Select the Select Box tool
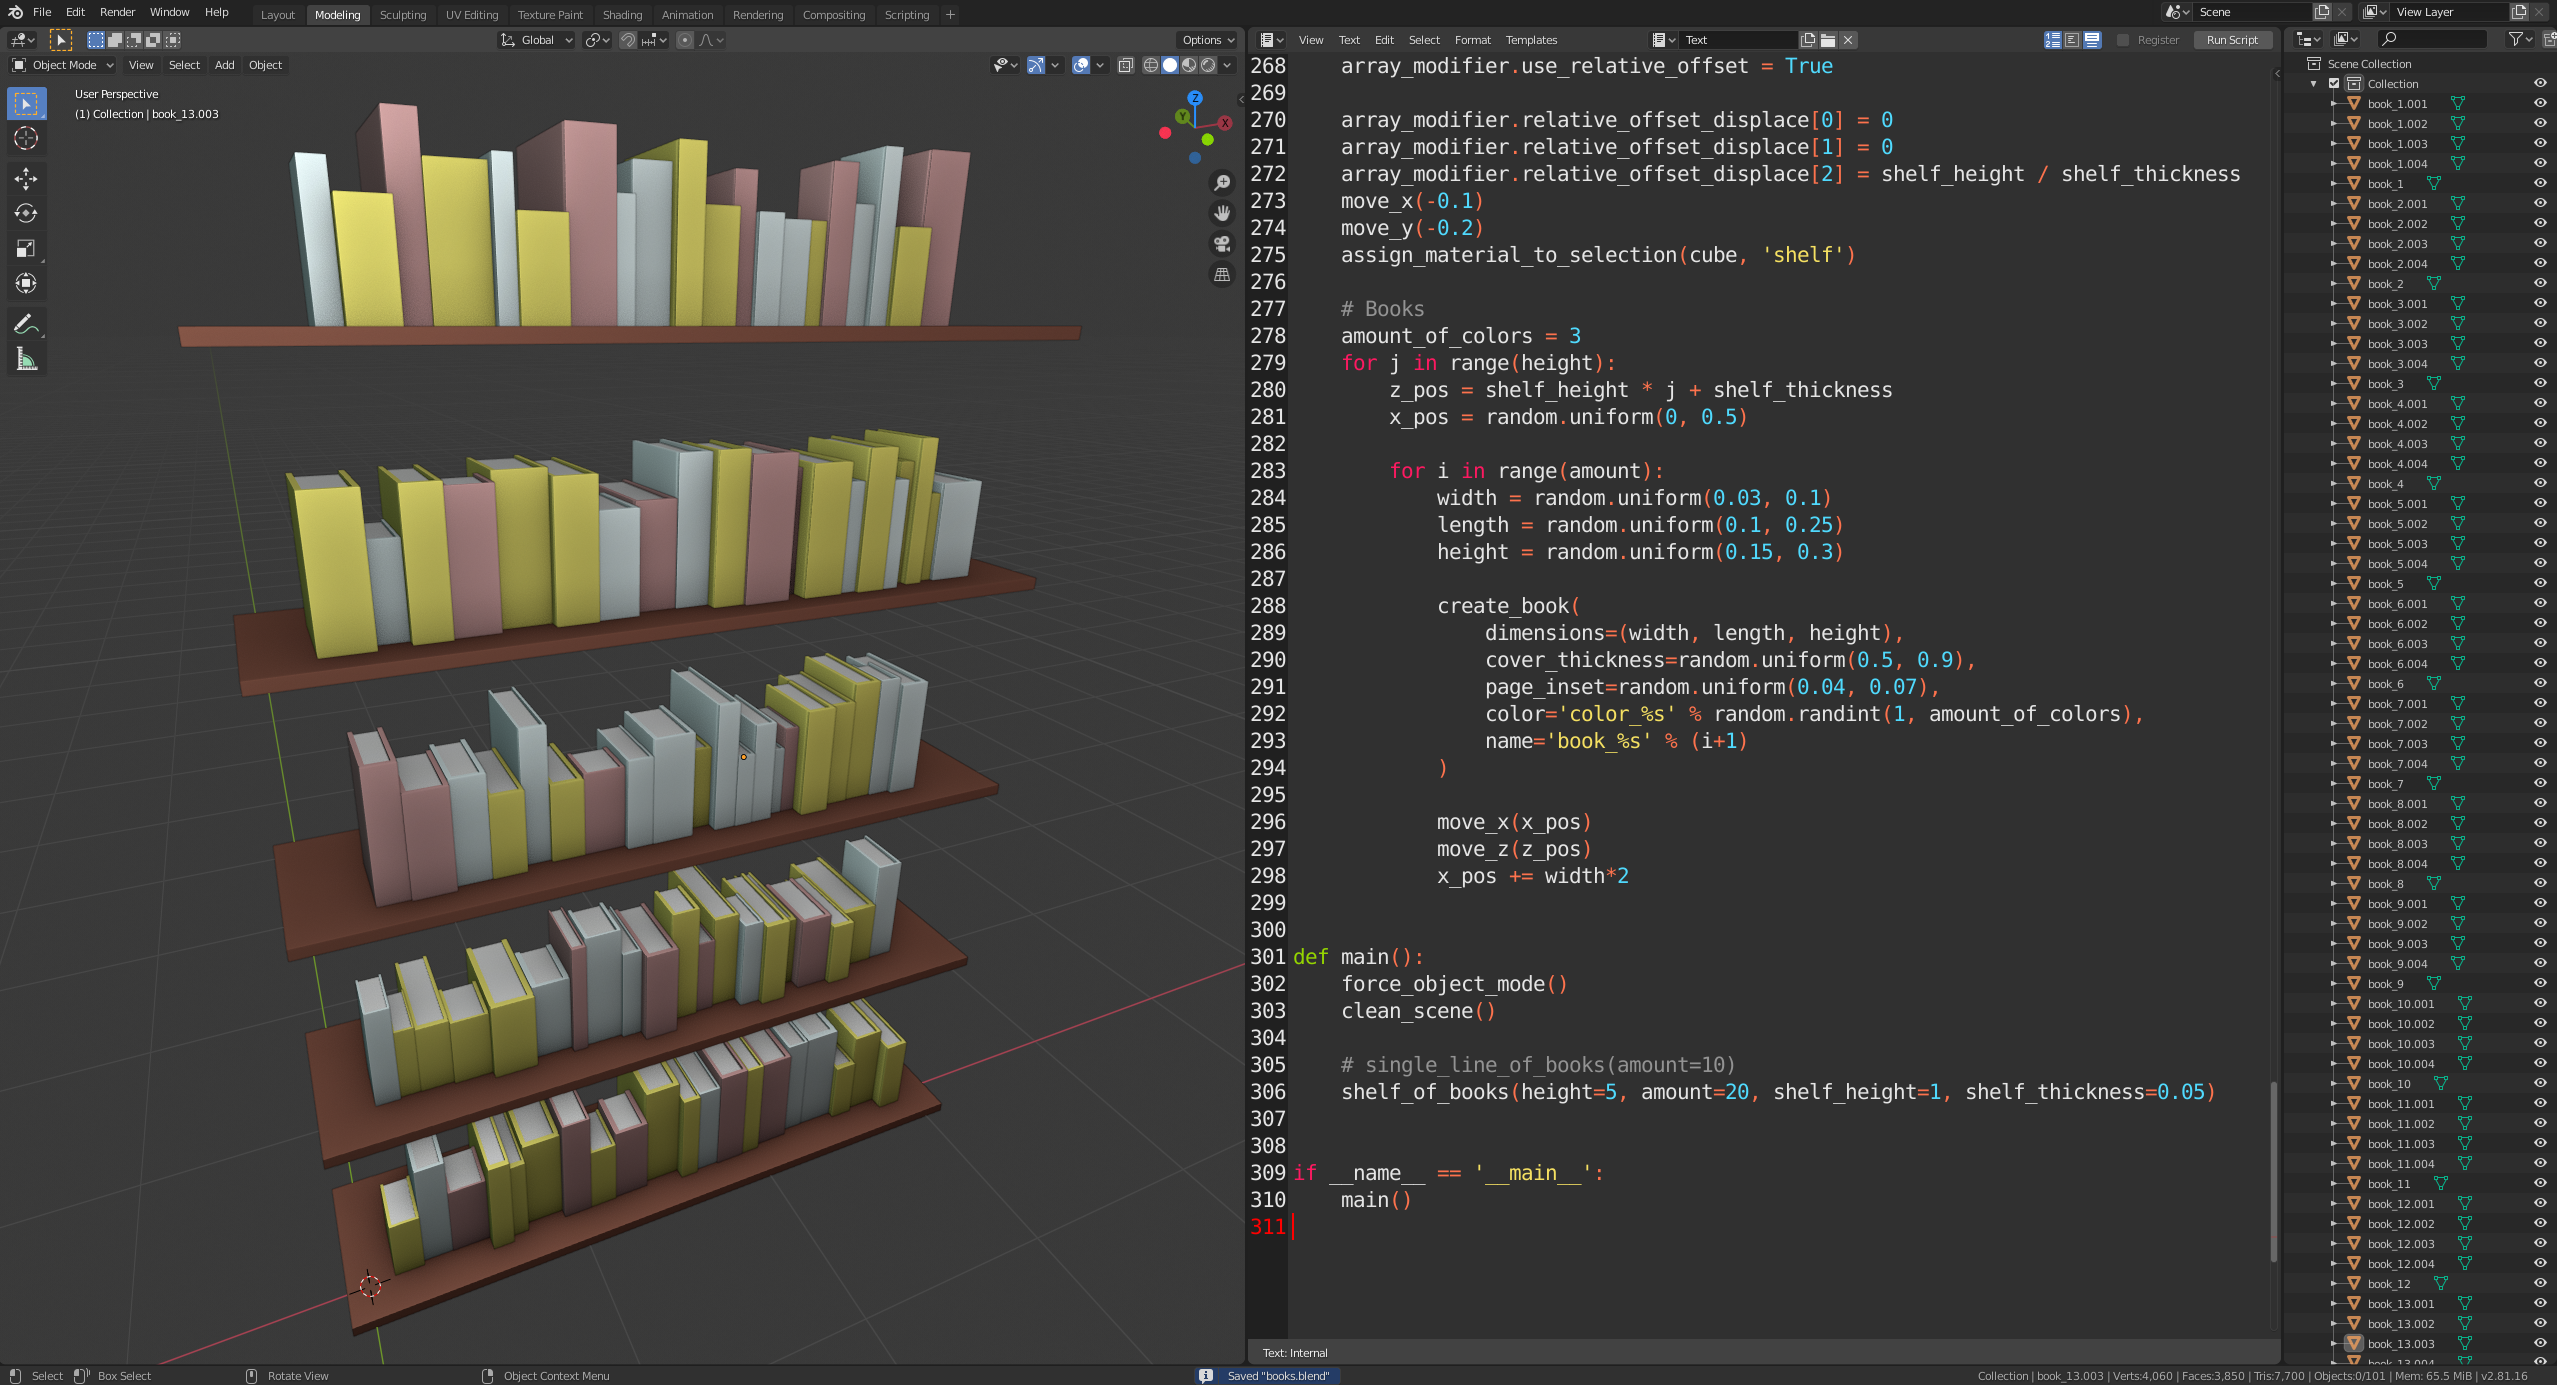Viewport: 2557px width, 1385px height. 26,104
